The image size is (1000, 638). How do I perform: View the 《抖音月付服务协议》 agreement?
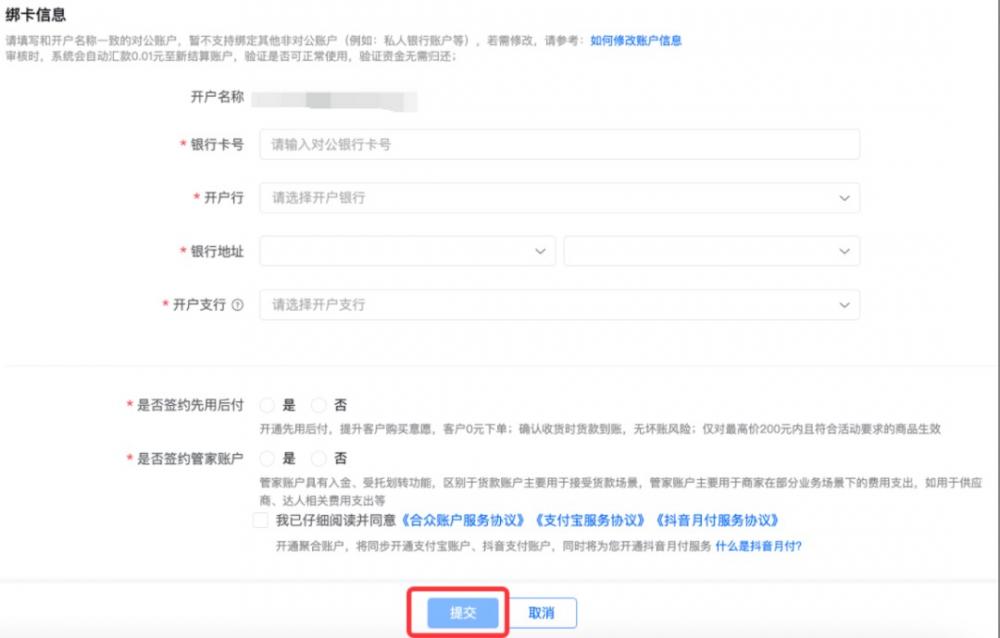click(x=716, y=520)
